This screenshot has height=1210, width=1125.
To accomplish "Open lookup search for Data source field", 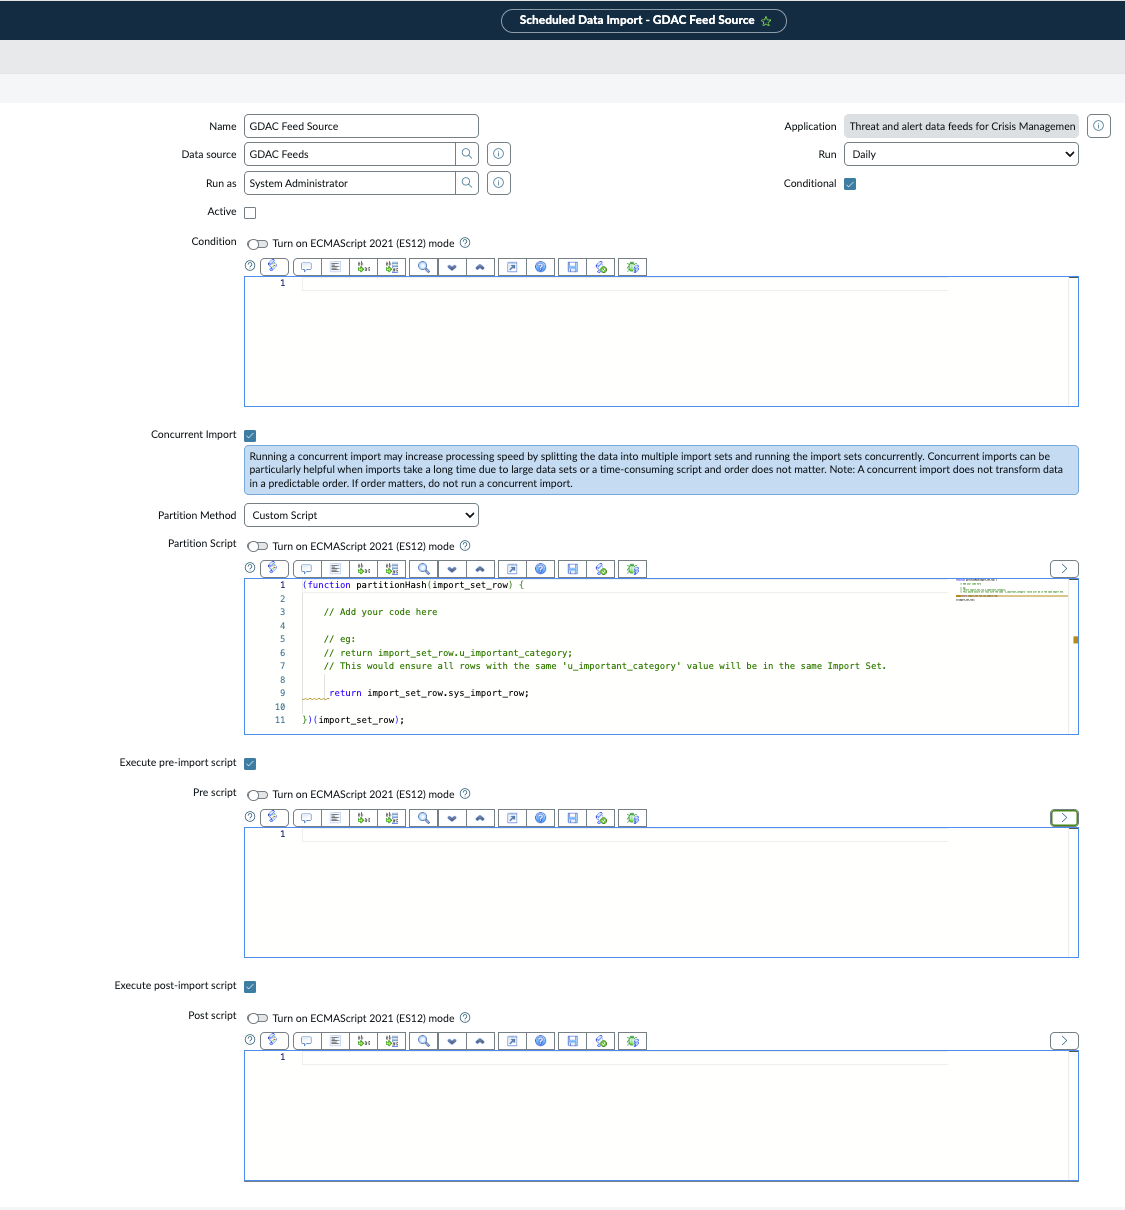I will click(x=467, y=154).
